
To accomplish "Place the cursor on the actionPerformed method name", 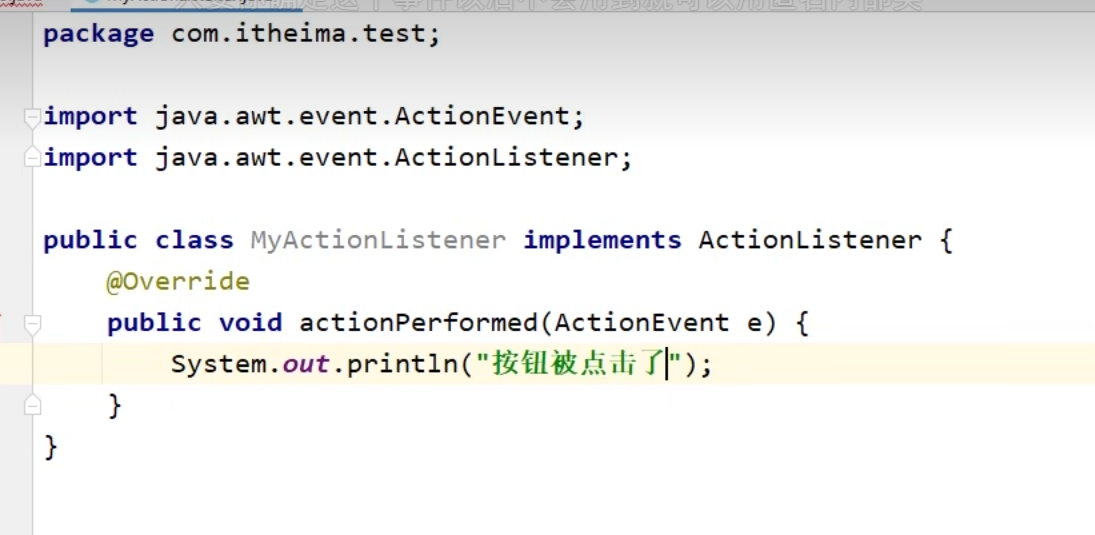I will (418, 323).
